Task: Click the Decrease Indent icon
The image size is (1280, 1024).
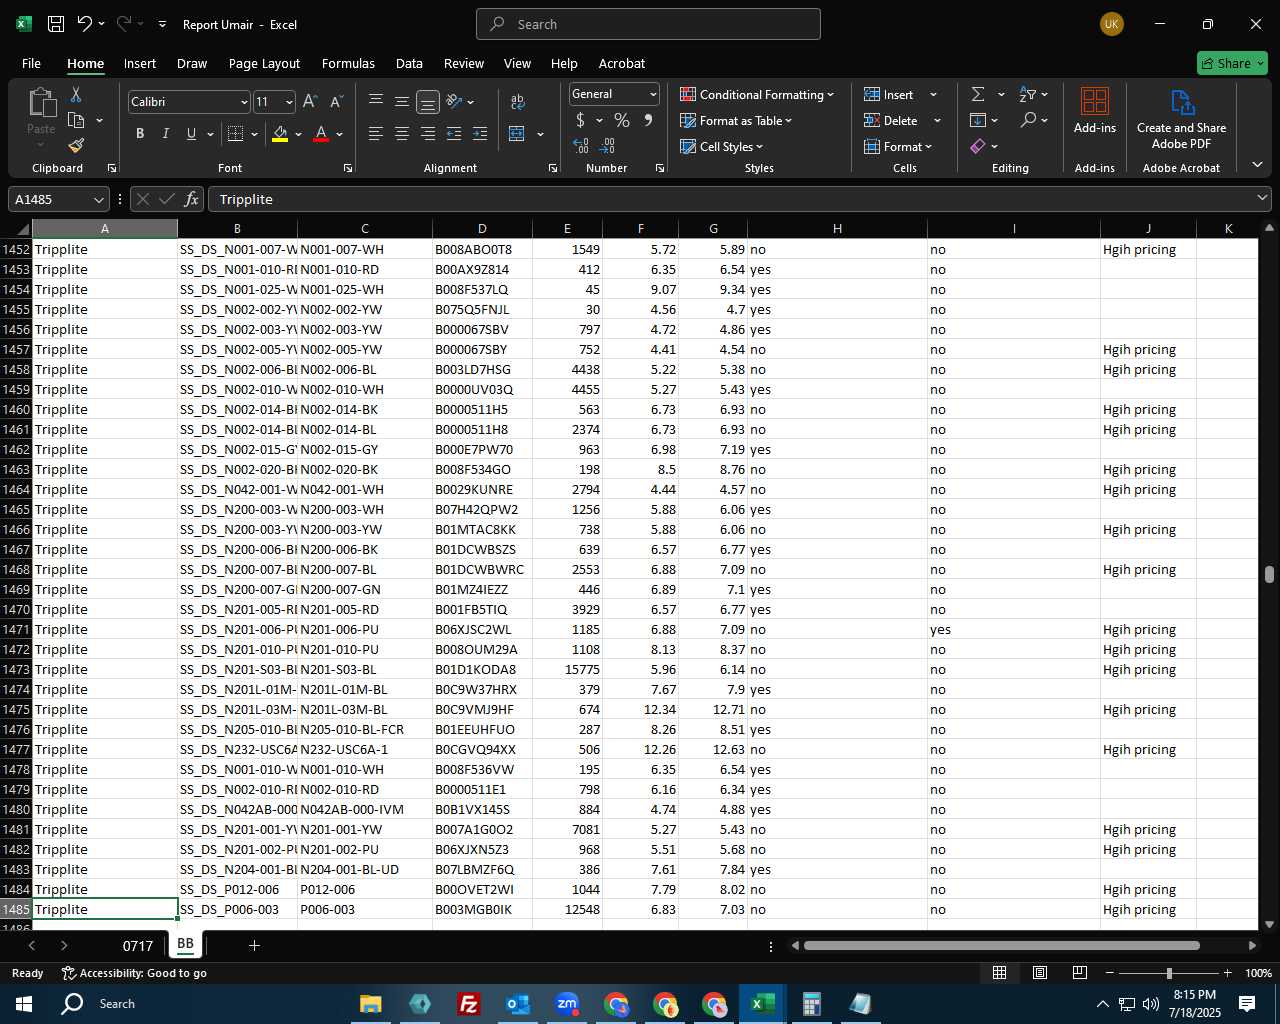Action: (x=454, y=133)
